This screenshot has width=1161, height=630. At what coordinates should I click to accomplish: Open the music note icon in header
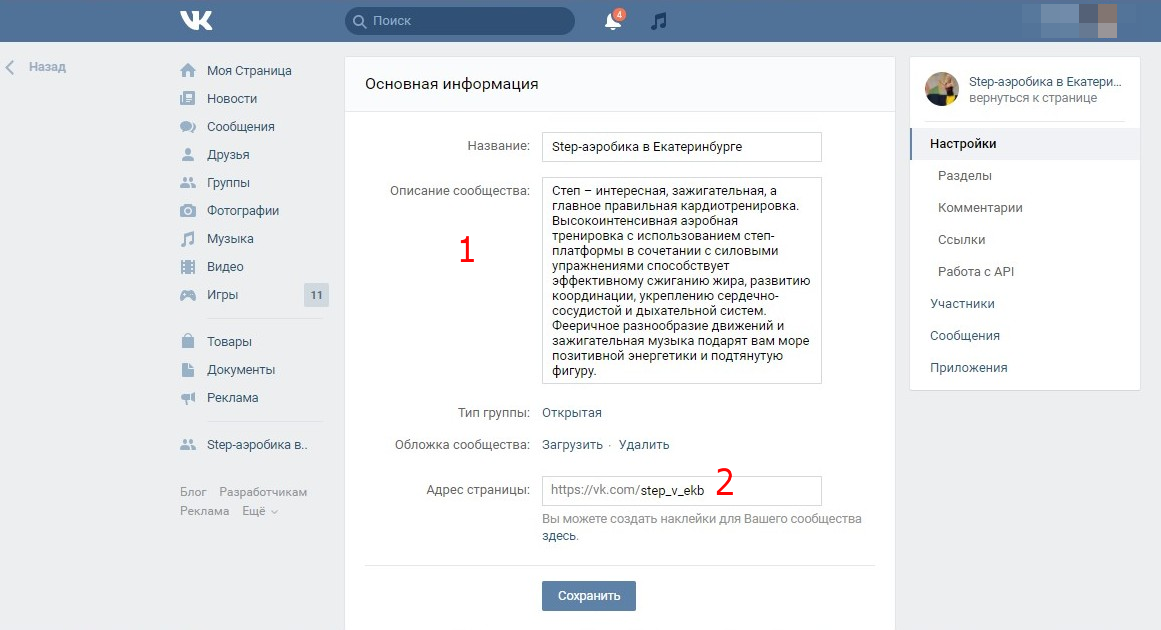tap(658, 21)
